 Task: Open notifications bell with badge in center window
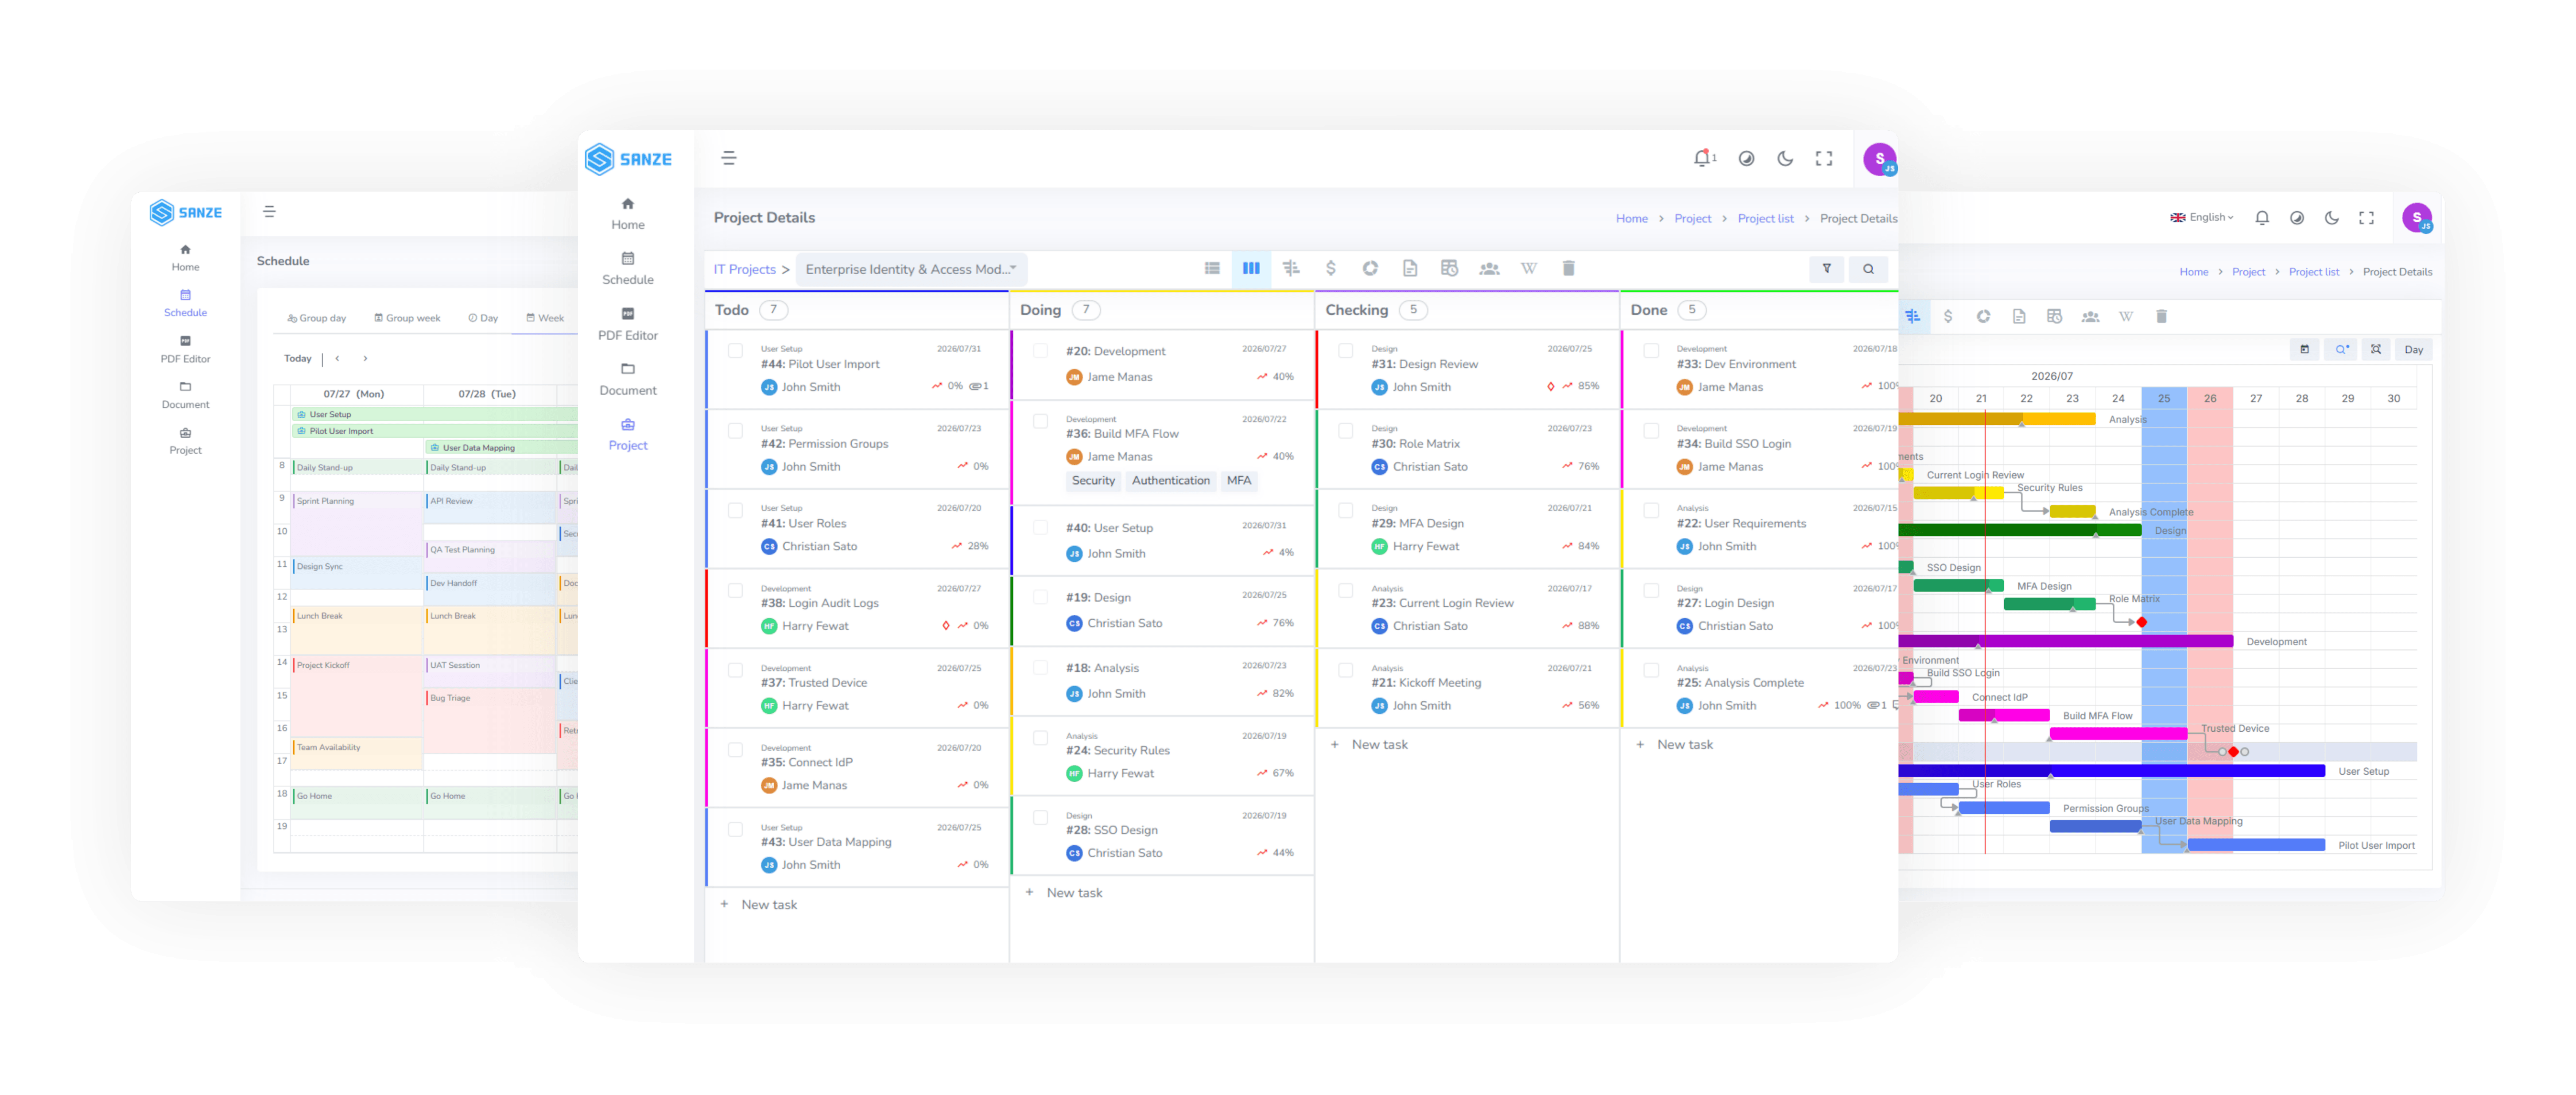[x=1703, y=158]
